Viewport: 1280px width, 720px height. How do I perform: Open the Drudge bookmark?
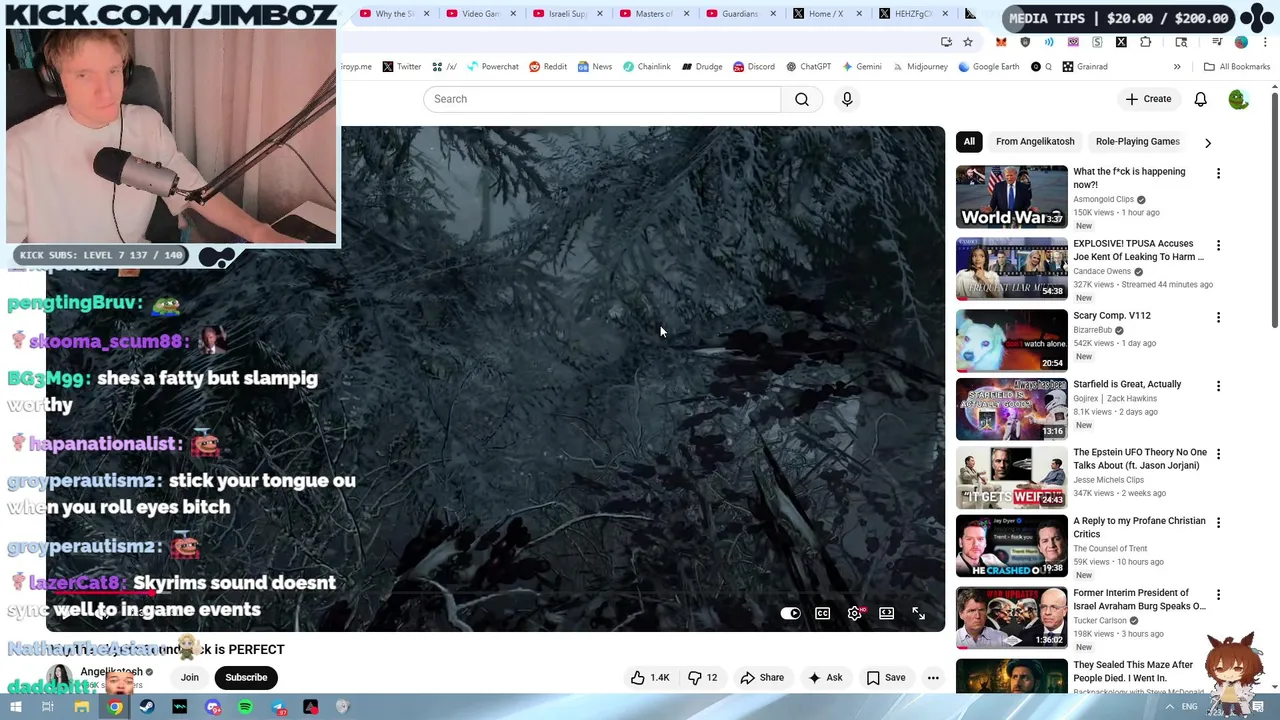coord(702,67)
